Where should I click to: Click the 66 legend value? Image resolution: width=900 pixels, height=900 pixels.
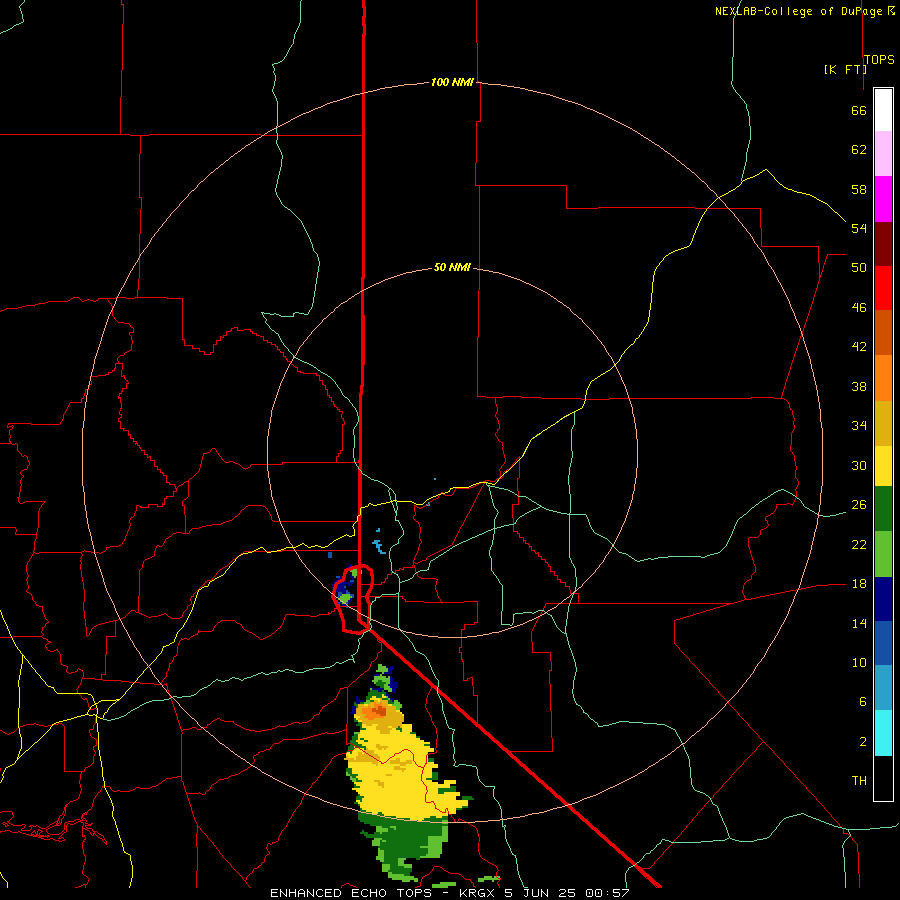859,111
